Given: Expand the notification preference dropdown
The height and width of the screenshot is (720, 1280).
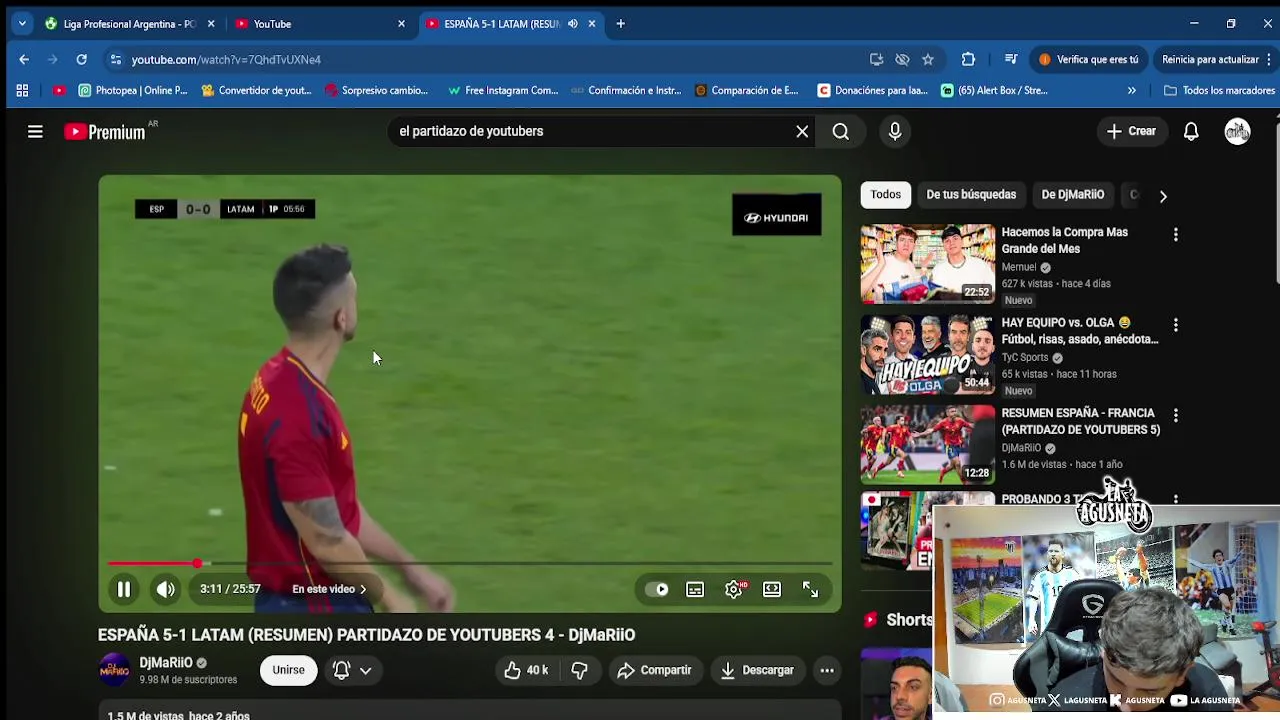Looking at the screenshot, I should [366, 670].
